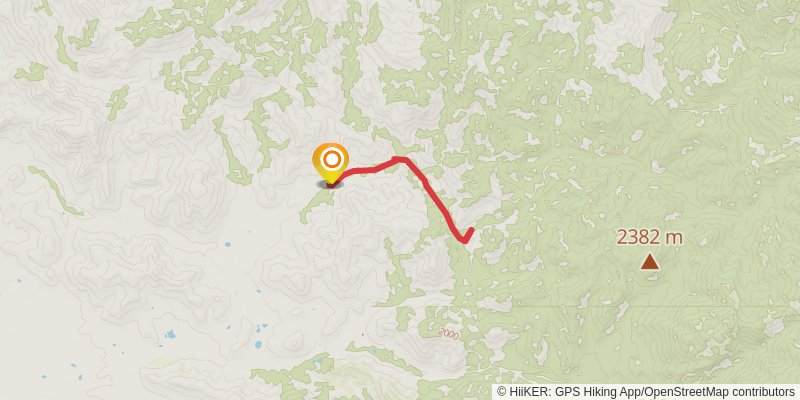The width and height of the screenshot is (800, 400).
Task: Click the orange location pin marker
Action: tap(331, 163)
